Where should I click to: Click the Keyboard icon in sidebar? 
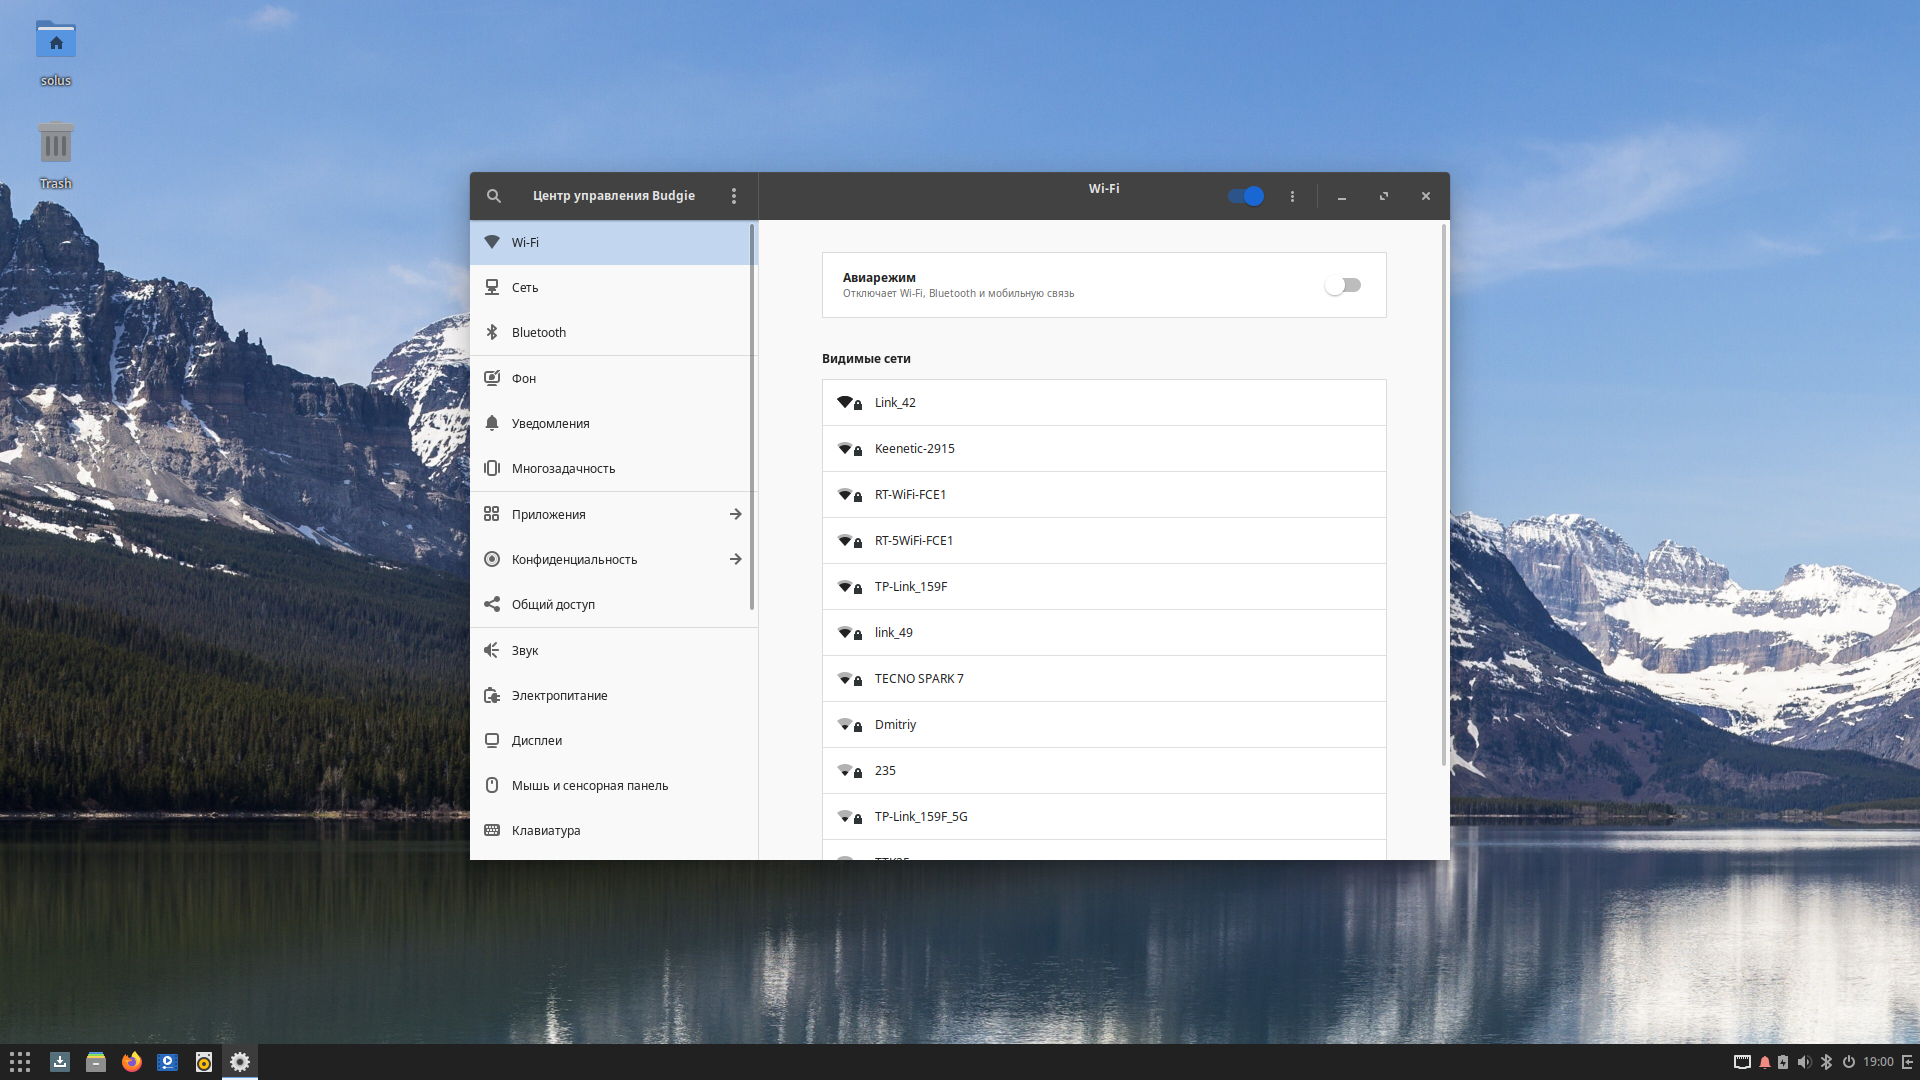tap(495, 829)
